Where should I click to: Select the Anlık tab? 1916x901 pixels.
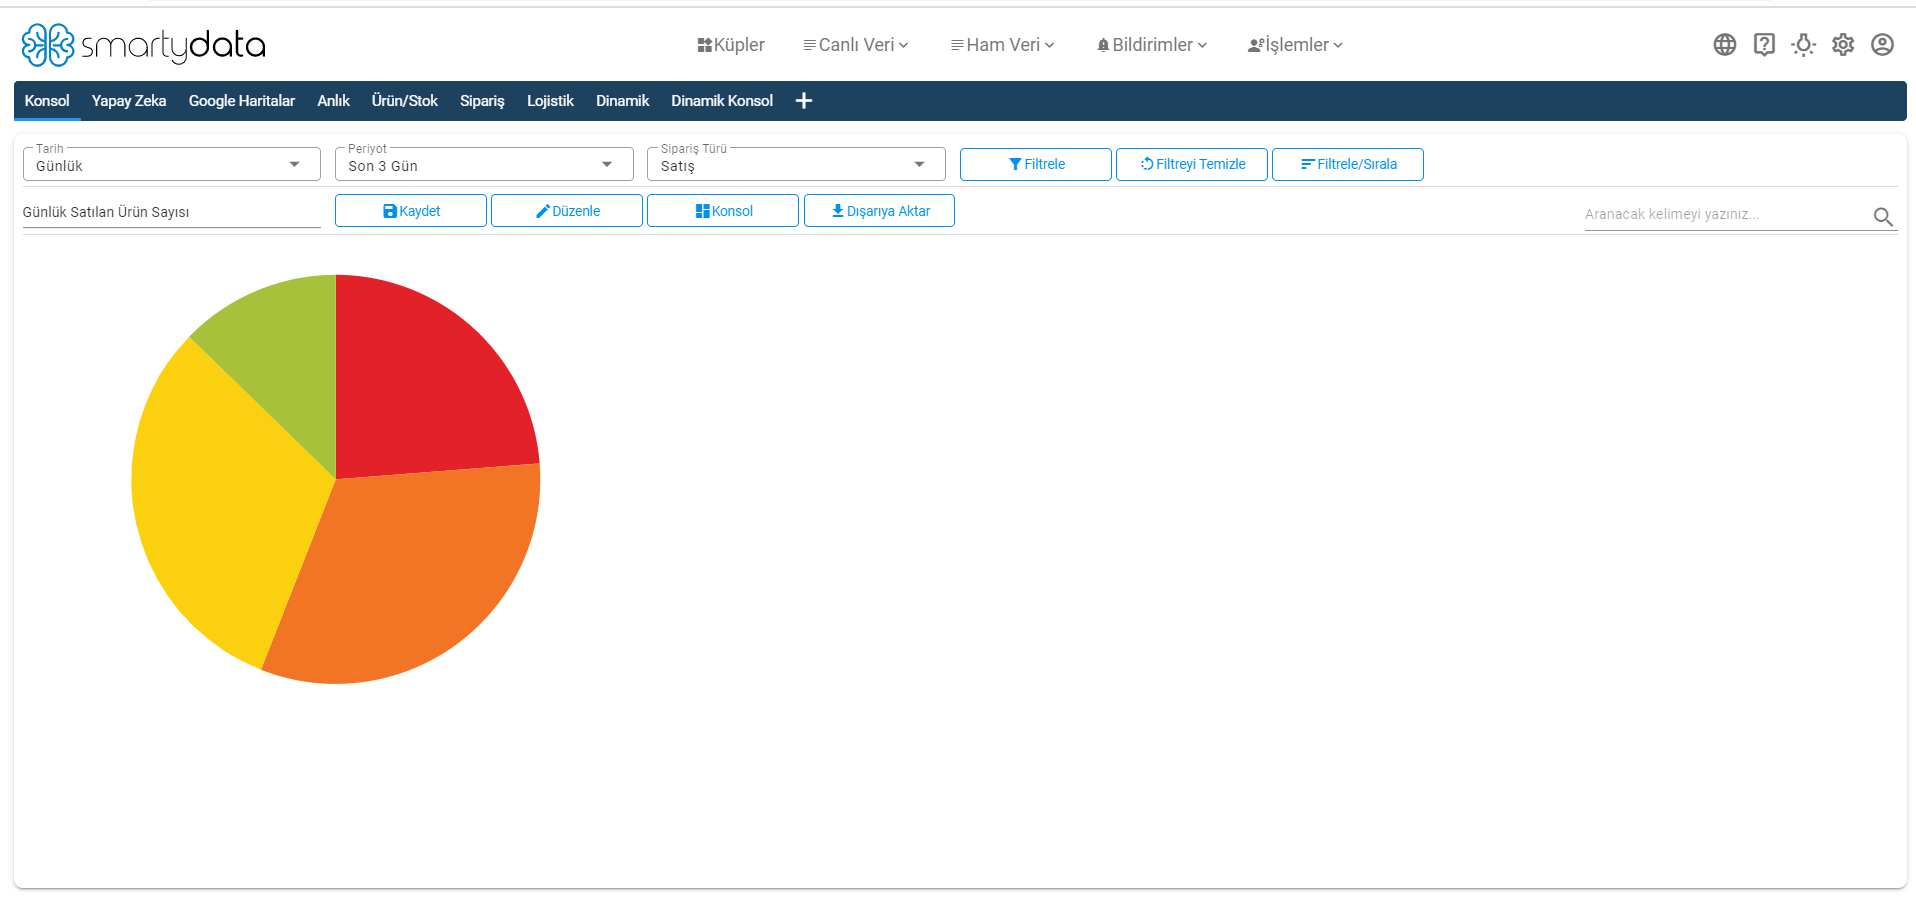click(333, 101)
